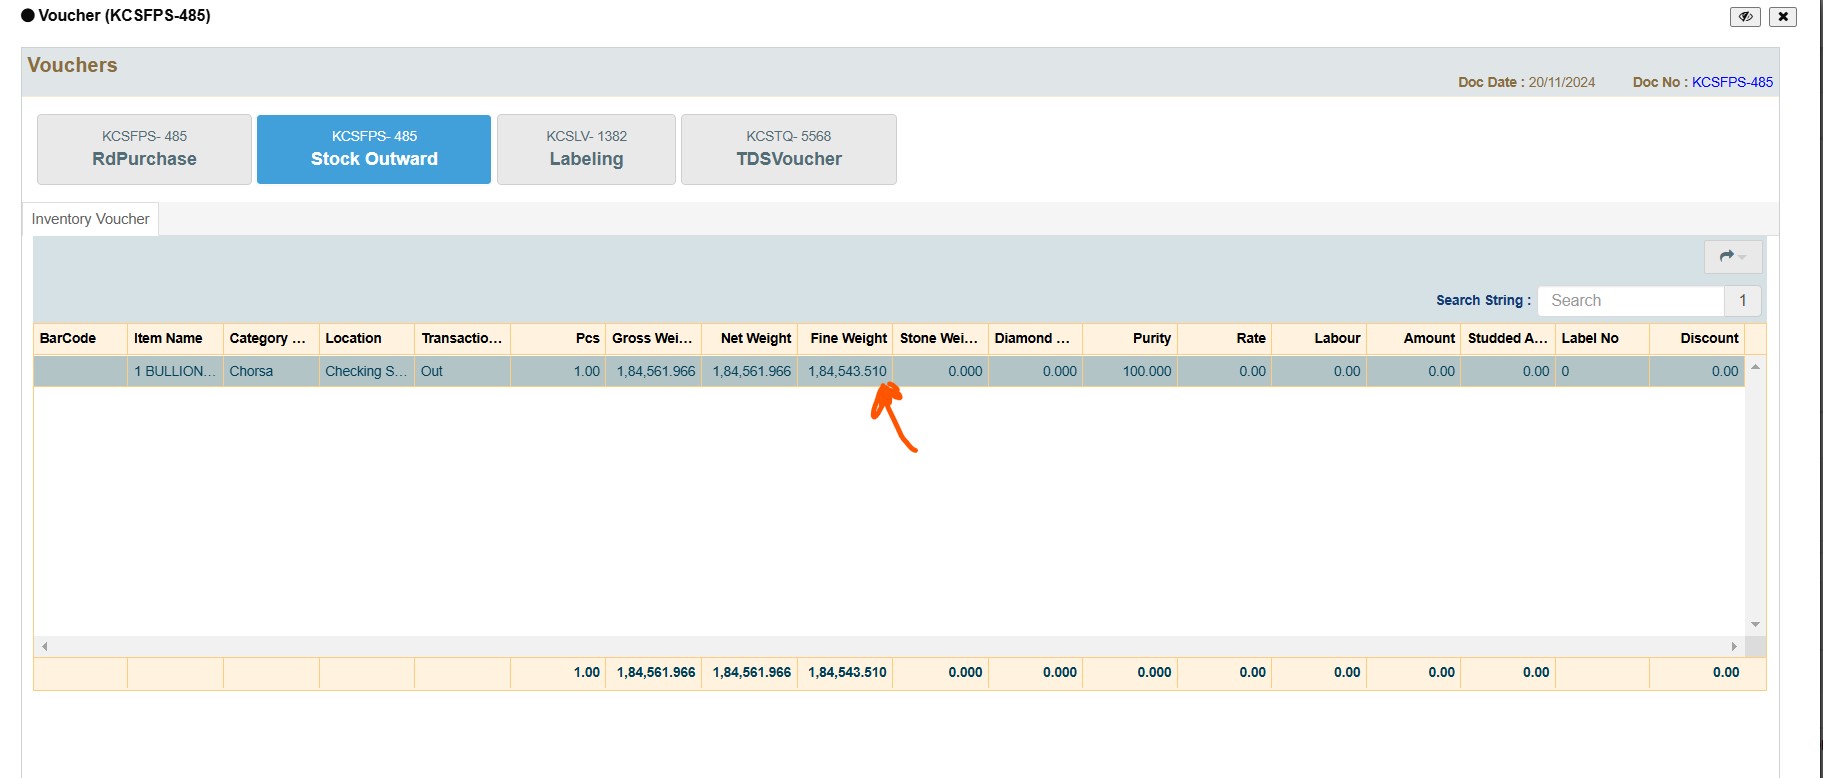Image resolution: width=1823 pixels, height=778 pixels.
Task: Click the Net Weight column header
Action: click(x=749, y=338)
